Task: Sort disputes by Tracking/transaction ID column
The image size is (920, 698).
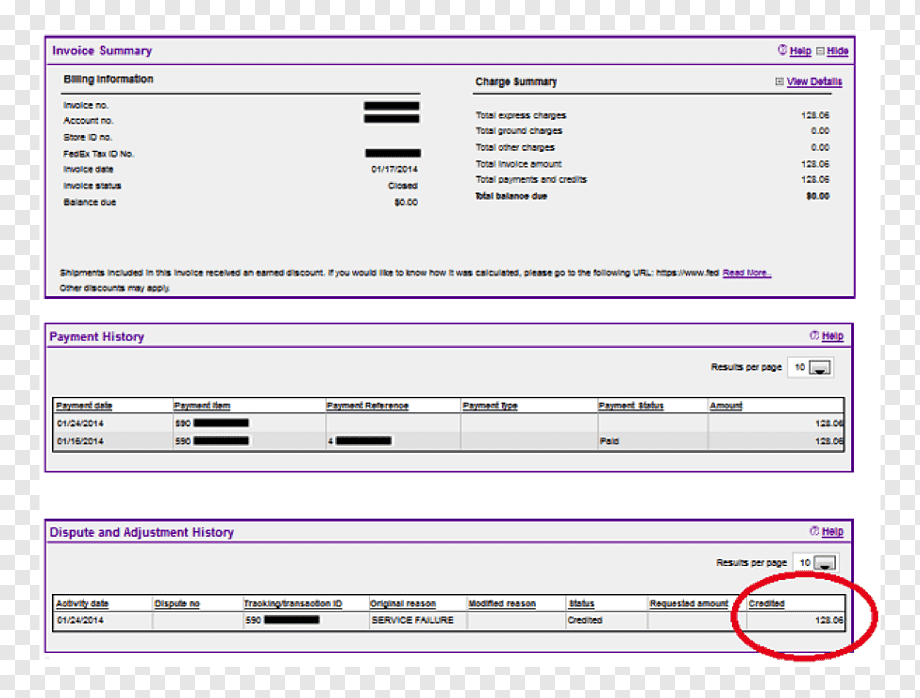Action: point(293,603)
